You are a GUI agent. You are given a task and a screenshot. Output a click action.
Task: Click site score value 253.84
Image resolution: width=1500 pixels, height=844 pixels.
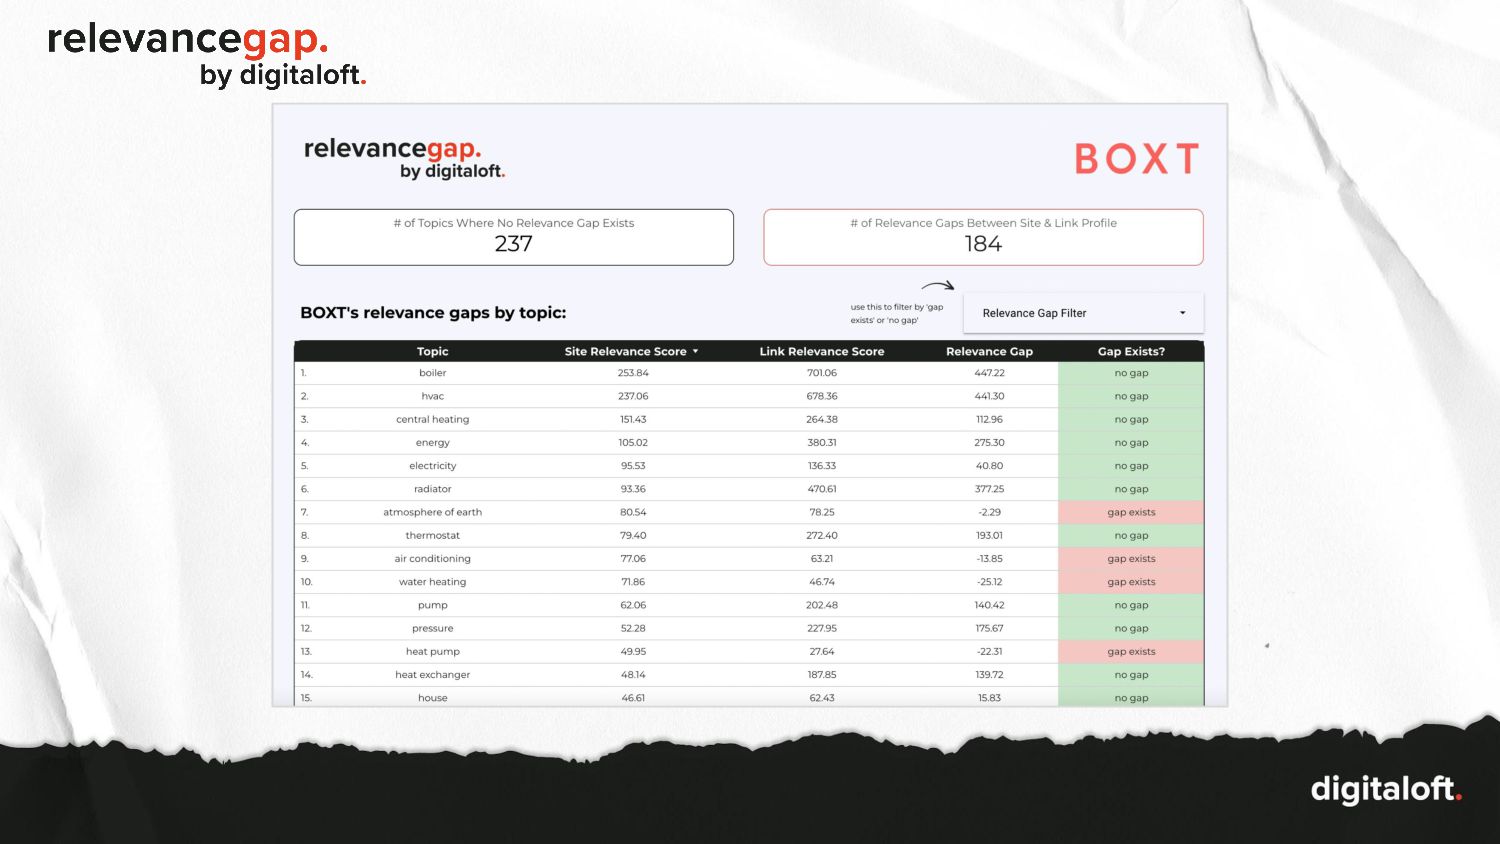(633, 373)
